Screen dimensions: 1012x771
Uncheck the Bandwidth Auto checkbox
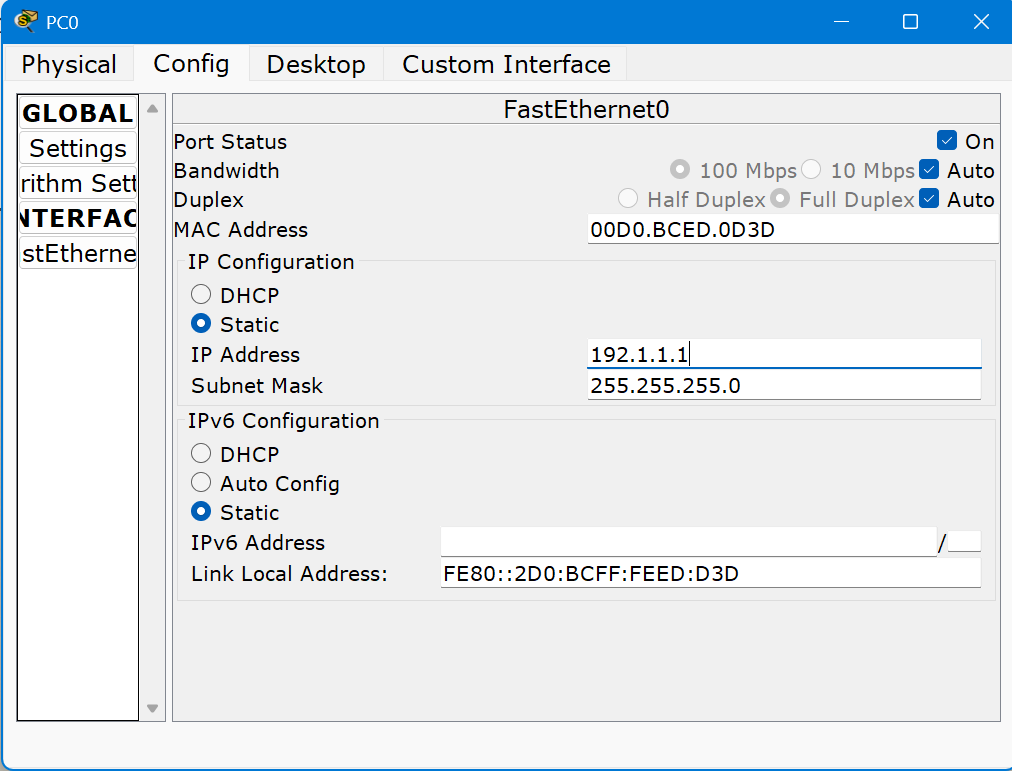(x=929, y=170)
